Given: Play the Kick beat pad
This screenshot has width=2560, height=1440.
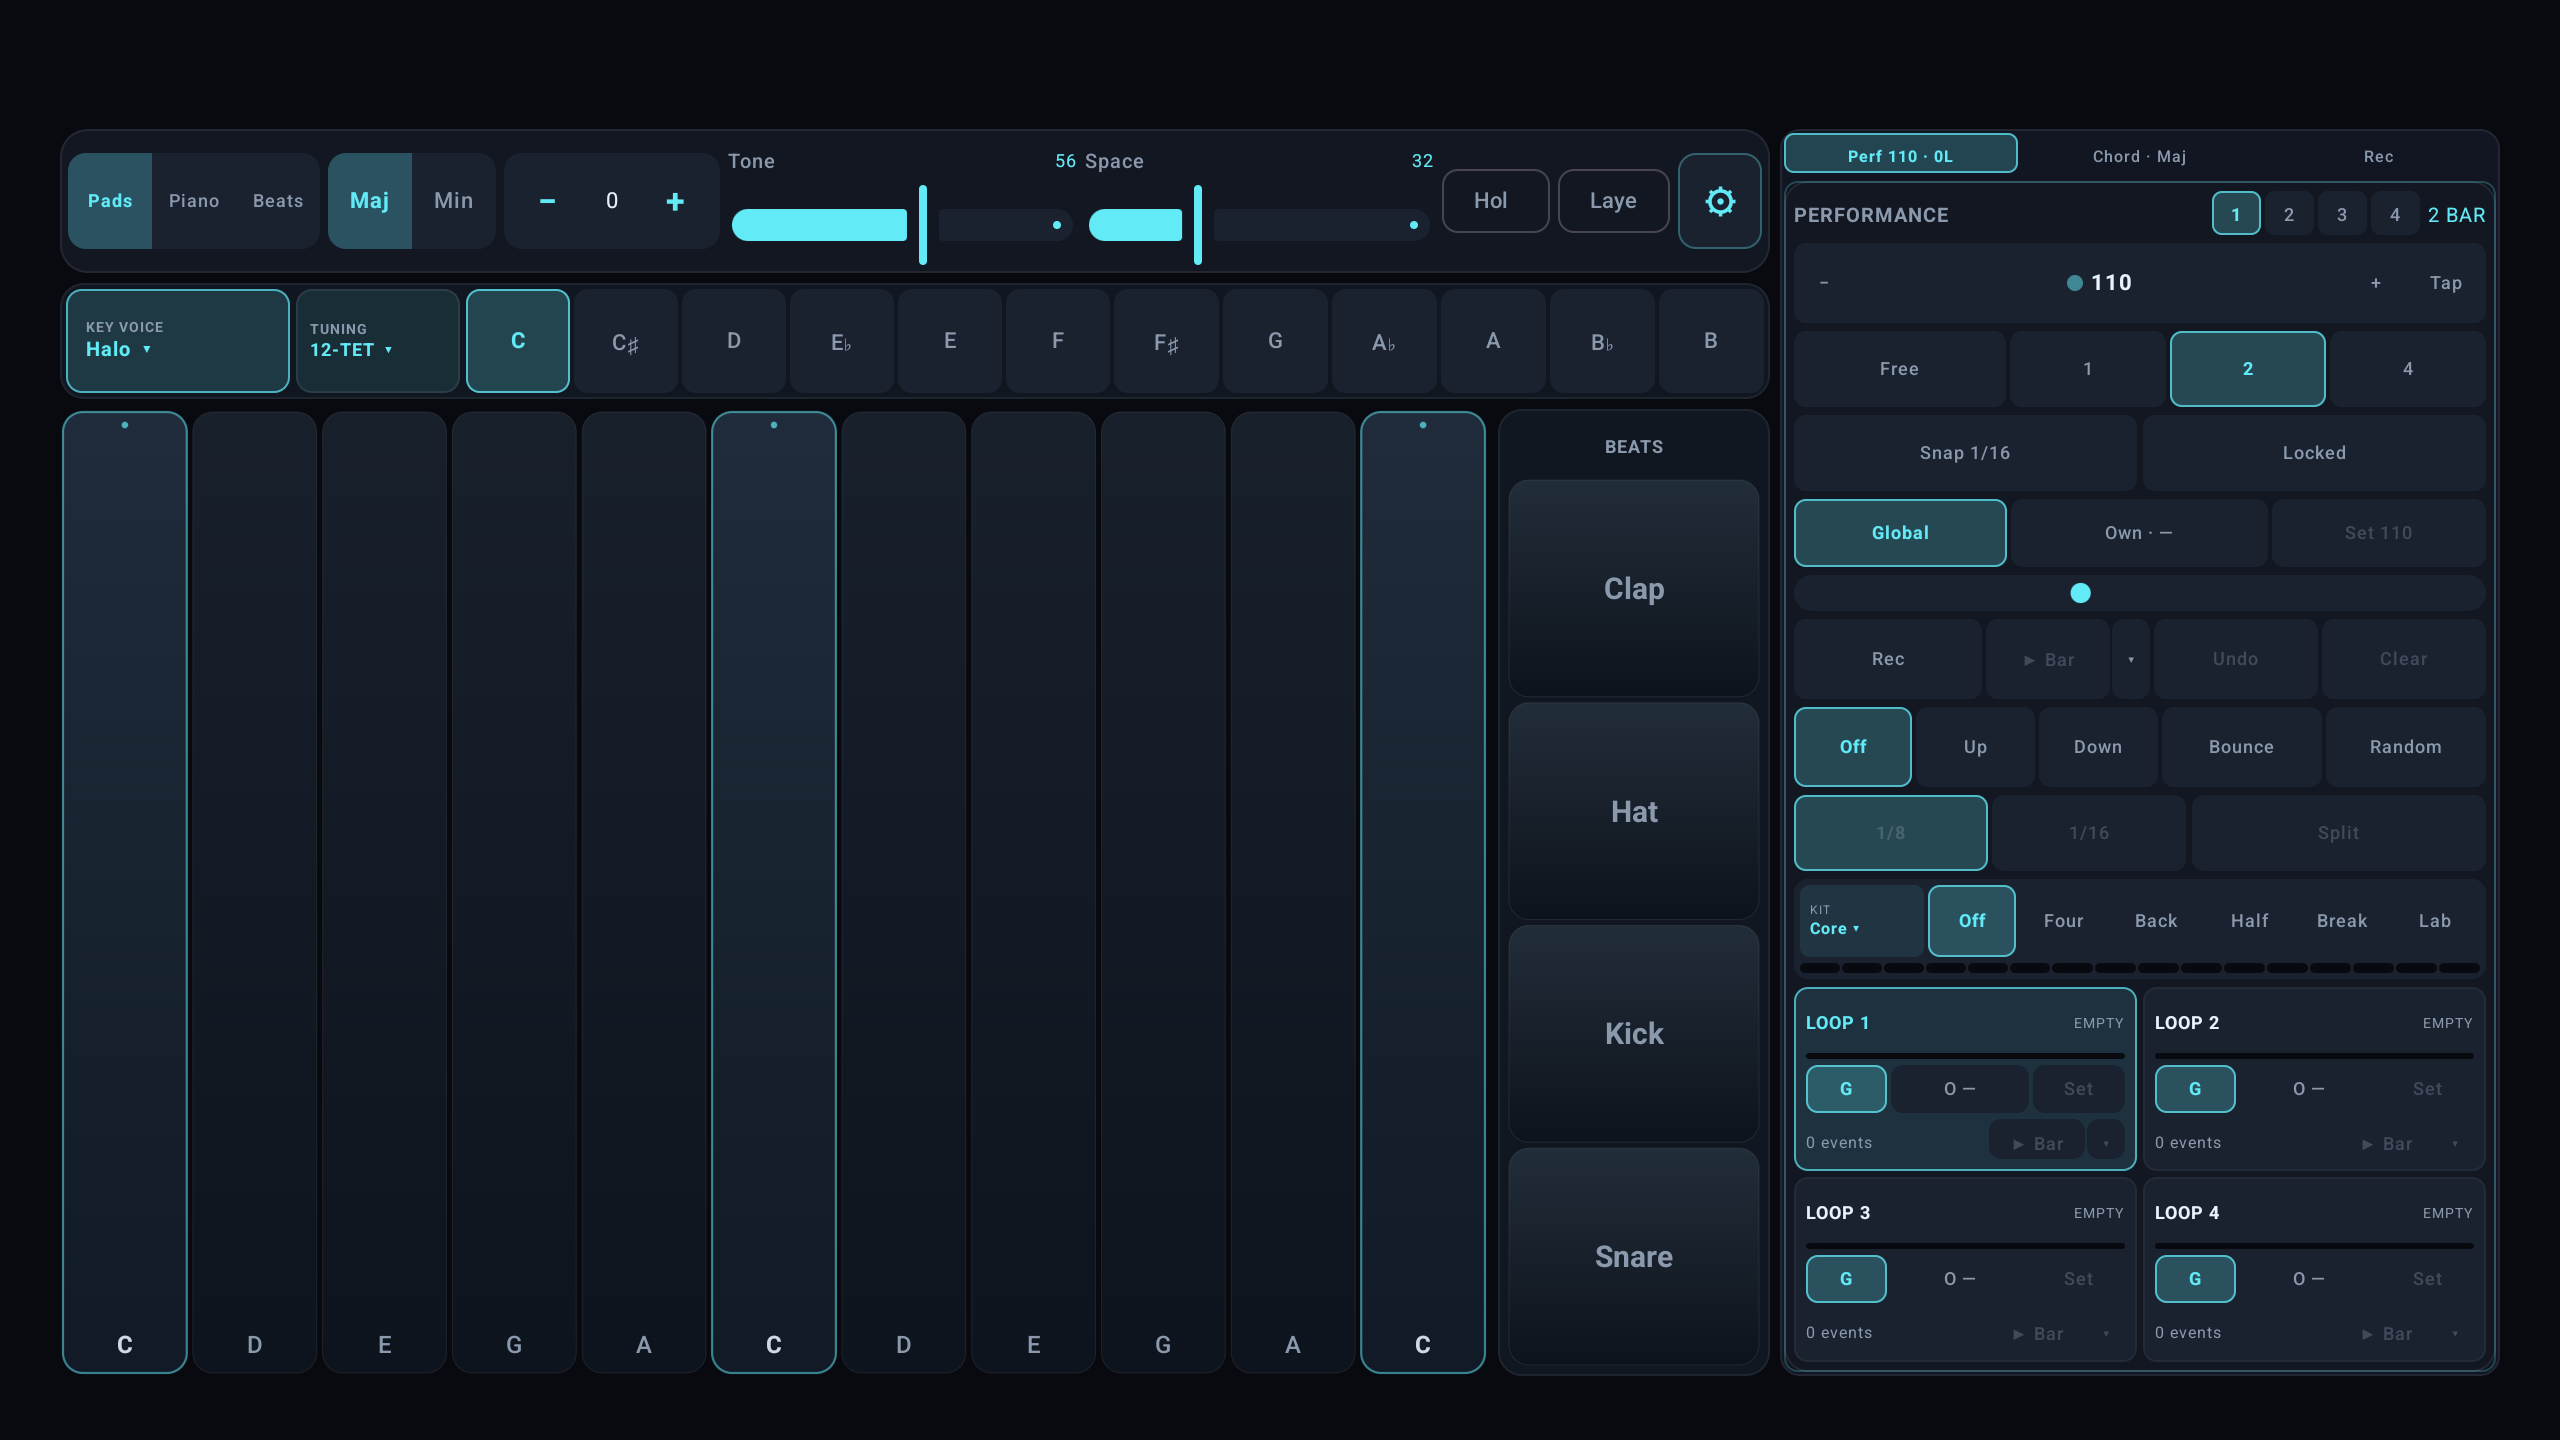Looking at the screenshot, I should pos(1634,1033).
